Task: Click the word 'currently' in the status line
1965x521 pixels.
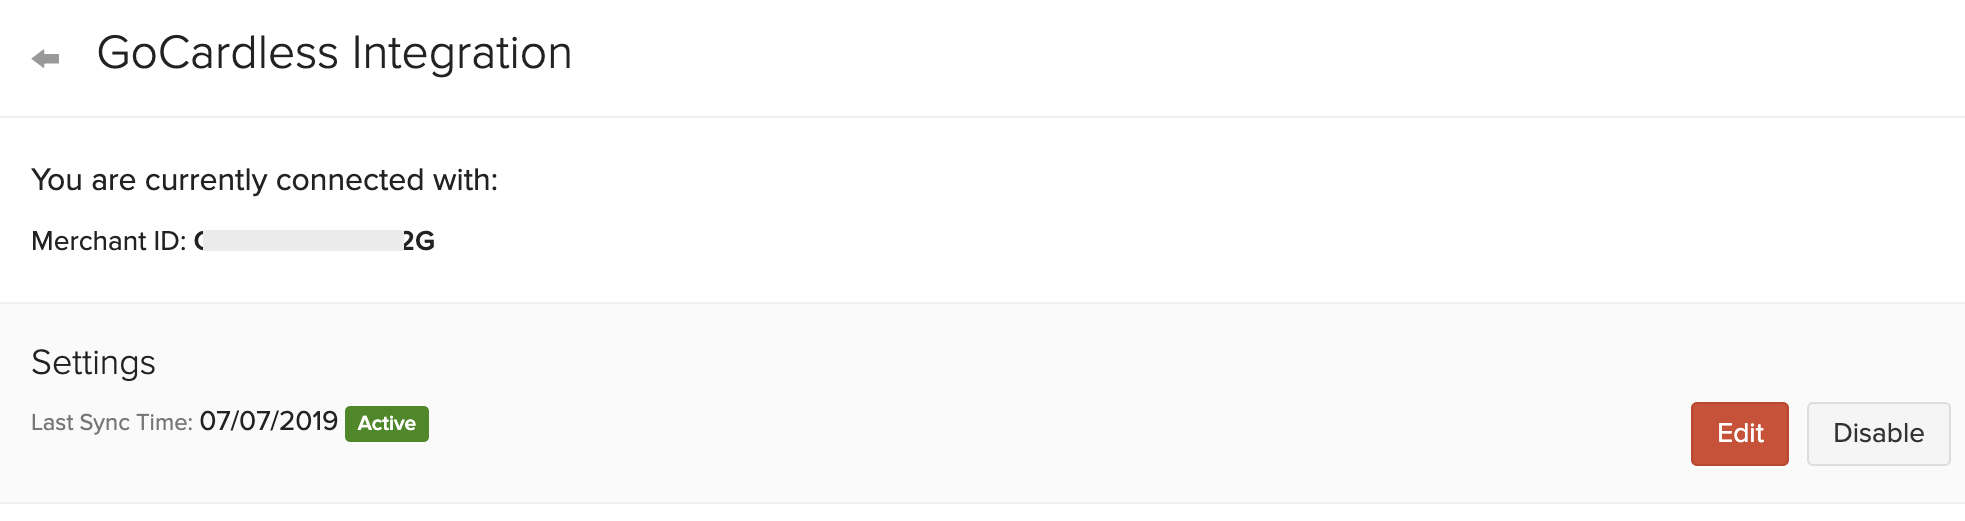Action: 205,180
